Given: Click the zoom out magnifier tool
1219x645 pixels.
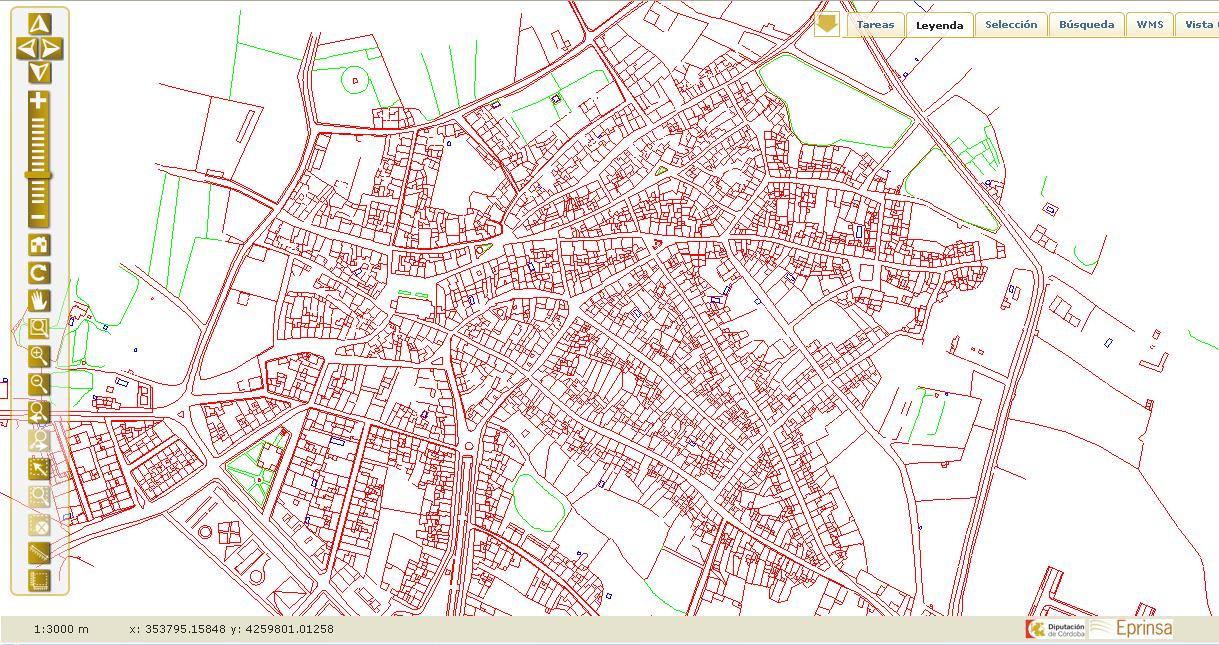Looking at the screenshot, I should [x=38, y=384].
